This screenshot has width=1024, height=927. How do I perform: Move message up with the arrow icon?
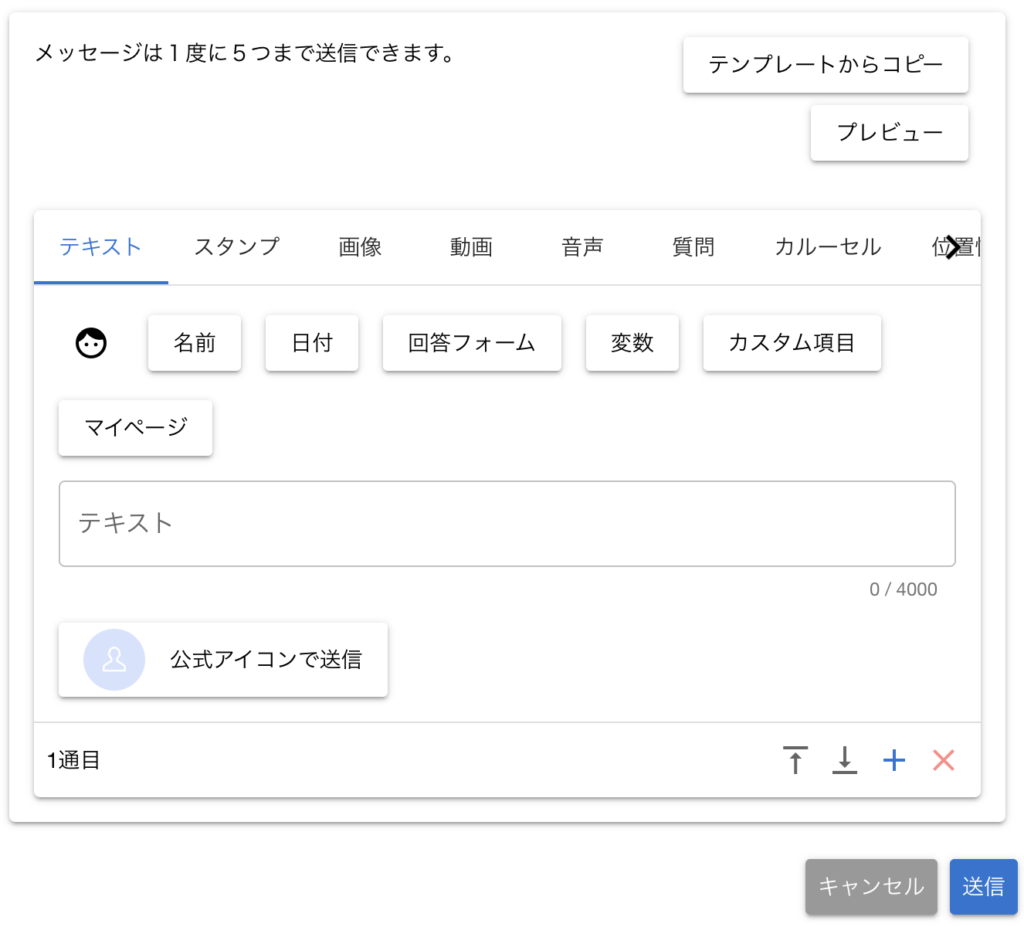coord(795,760)
